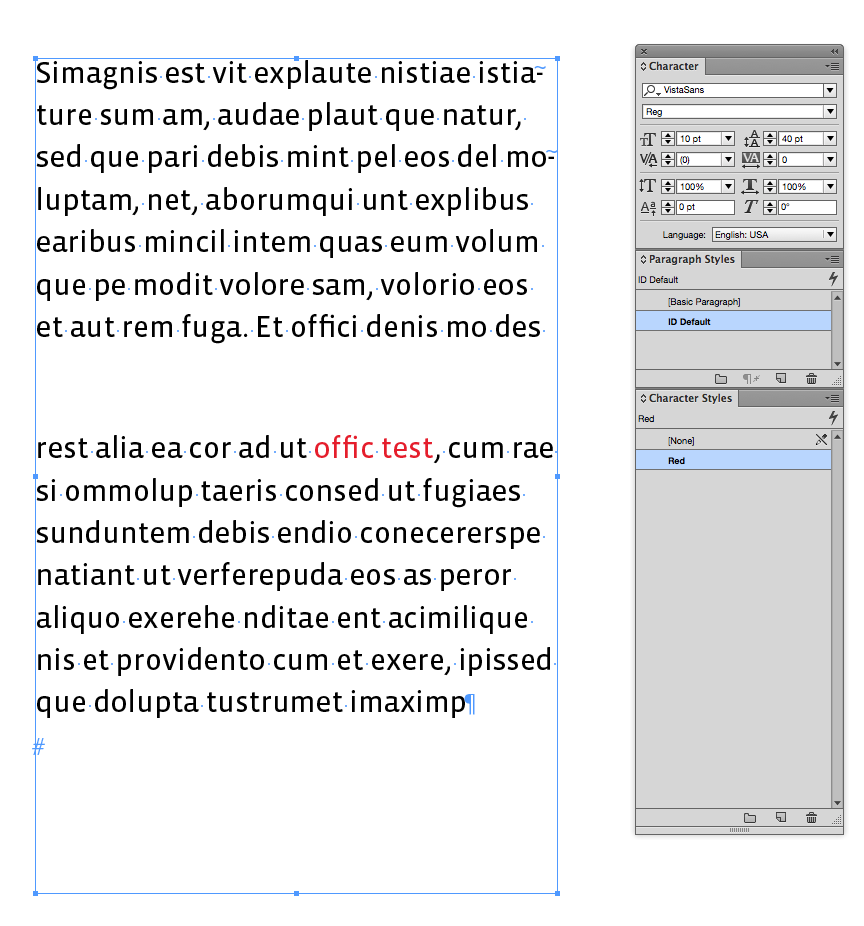Open the vertical scale 100% dropdown
Image resolution: width=864 pixels, height=926 pixels.
coord(728,187)
